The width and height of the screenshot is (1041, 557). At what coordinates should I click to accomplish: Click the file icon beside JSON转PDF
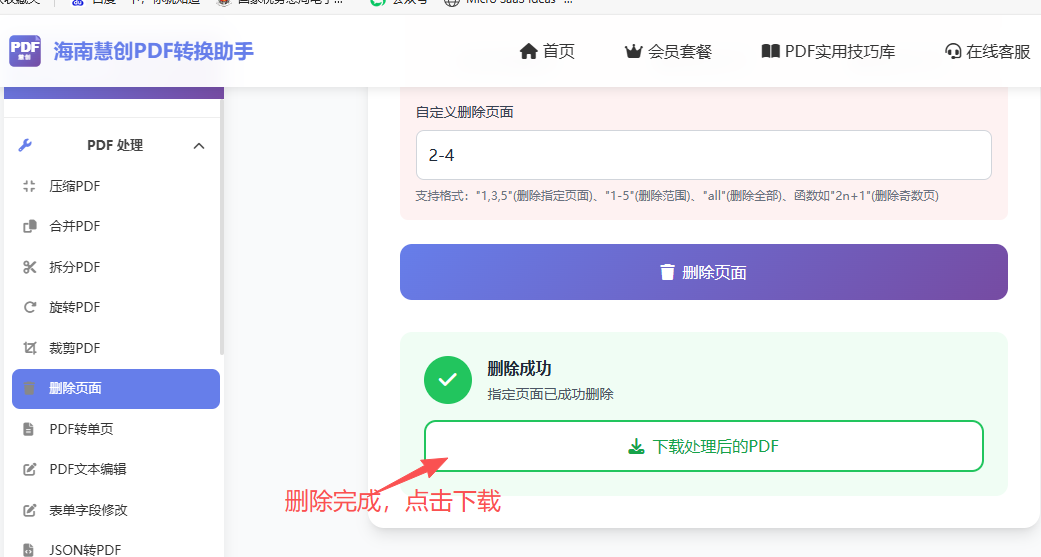coord(29,550)
